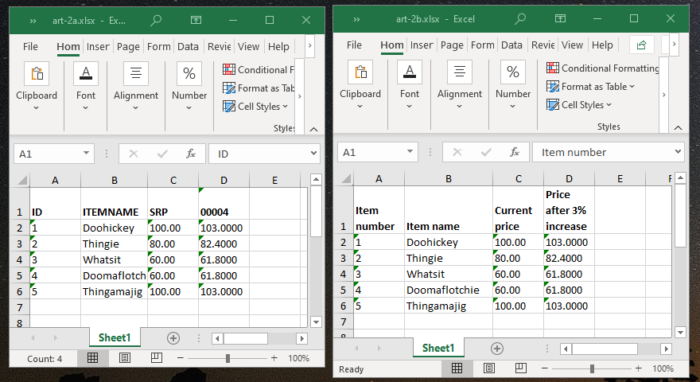Screen dimensions: 700x382
Task: Select cell Doomaflotchie in art-2b
Action: [448, 290]
